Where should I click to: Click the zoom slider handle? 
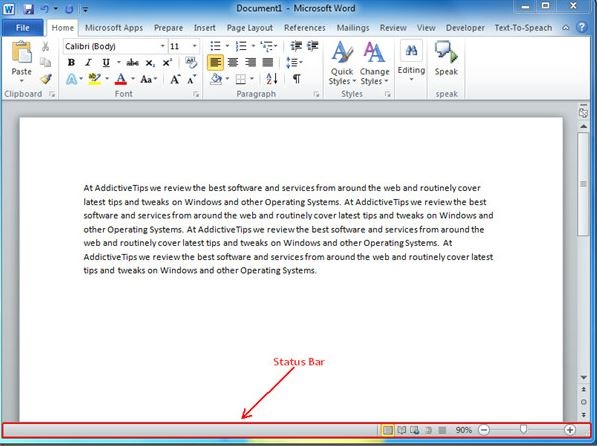(x=524, y=430)
